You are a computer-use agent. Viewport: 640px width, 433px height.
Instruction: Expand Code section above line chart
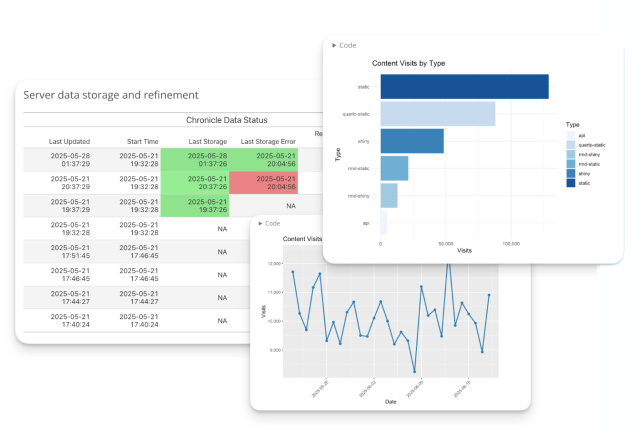click(269, 223)
